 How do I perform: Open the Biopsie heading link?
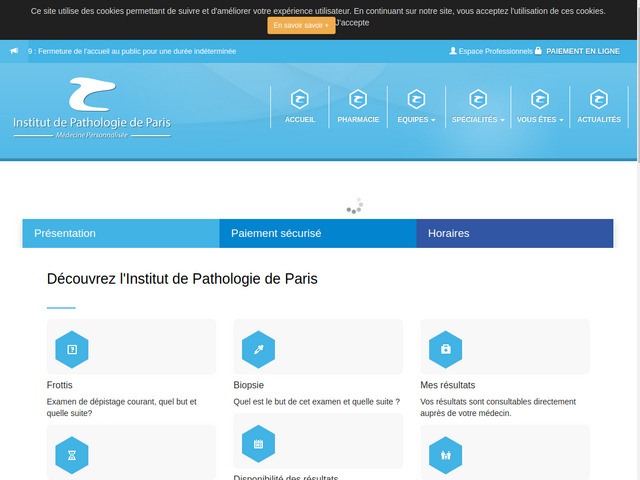(249, 385)
